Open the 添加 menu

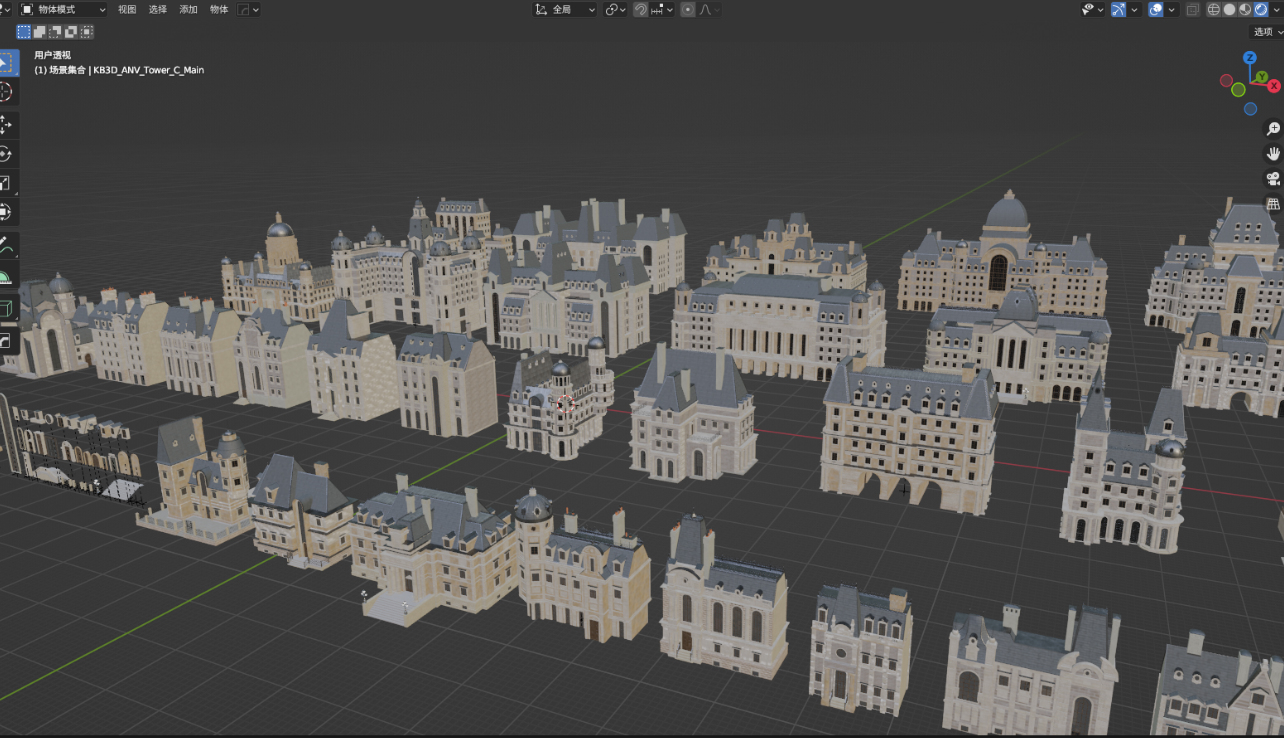click(x=188, y=9)
